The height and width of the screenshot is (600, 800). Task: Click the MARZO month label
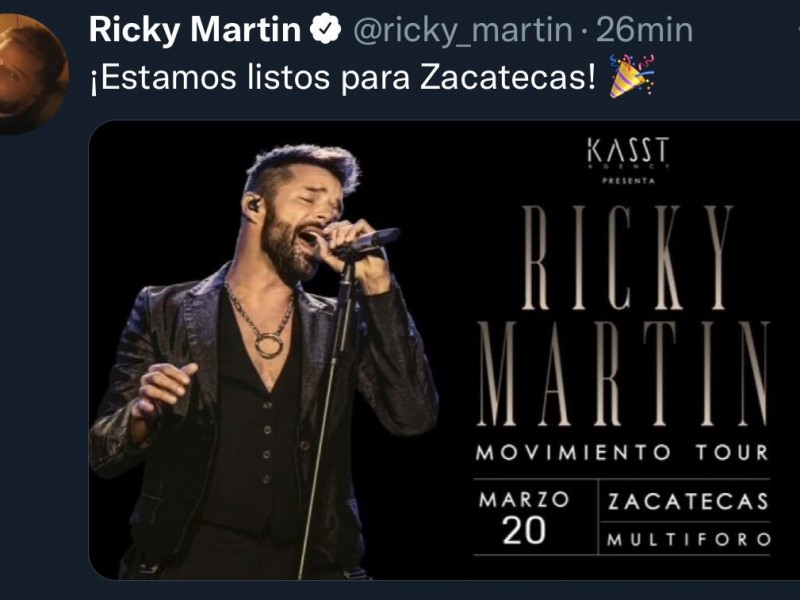point(523,499)
